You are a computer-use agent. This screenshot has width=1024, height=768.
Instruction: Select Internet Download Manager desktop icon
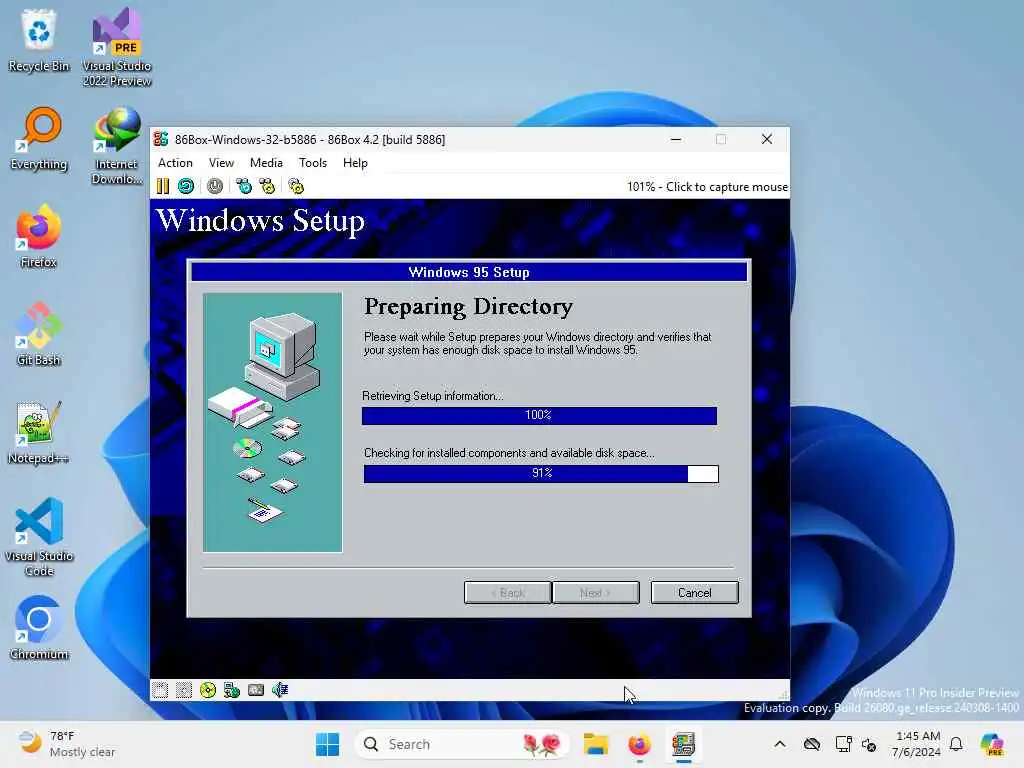pos(117,146)
